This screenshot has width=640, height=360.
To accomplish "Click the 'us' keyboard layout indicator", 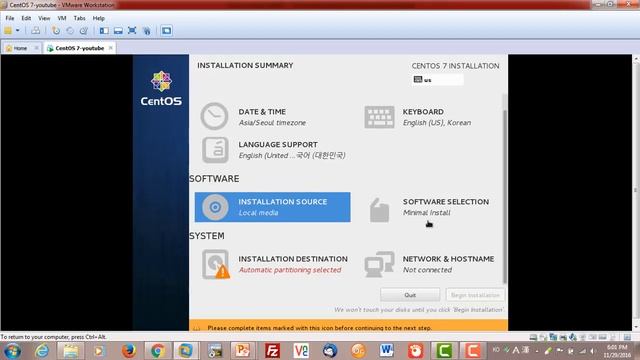I will [x=438, y=80].
